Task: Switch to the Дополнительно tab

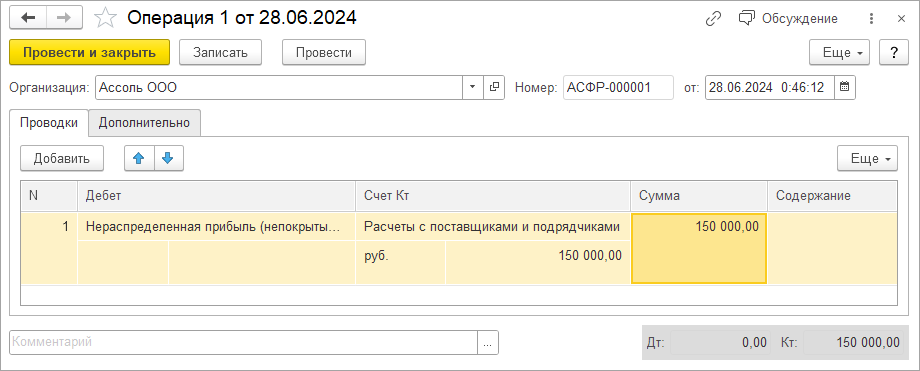Action: click(x=144, y=123)
